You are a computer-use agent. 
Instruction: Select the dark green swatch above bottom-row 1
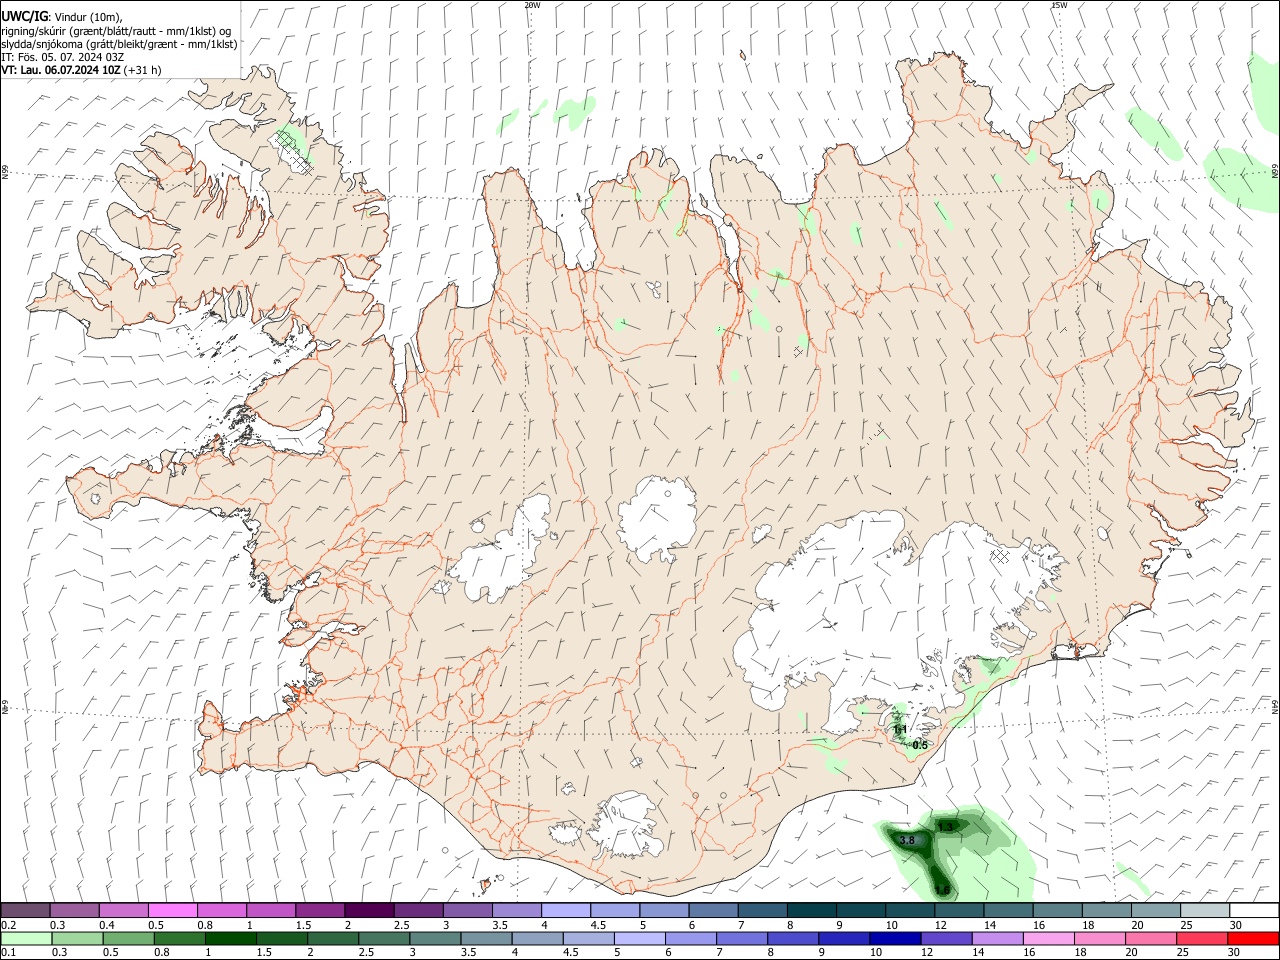point(231,938)
